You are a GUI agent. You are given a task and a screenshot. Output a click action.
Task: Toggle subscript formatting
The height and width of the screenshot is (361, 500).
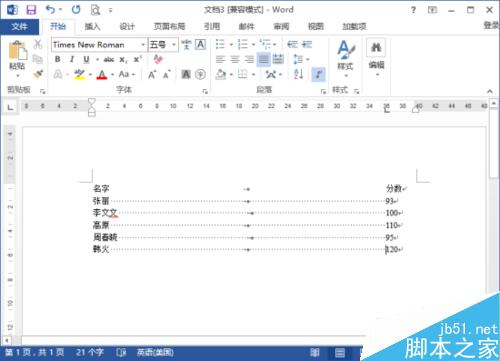point(123,60)
